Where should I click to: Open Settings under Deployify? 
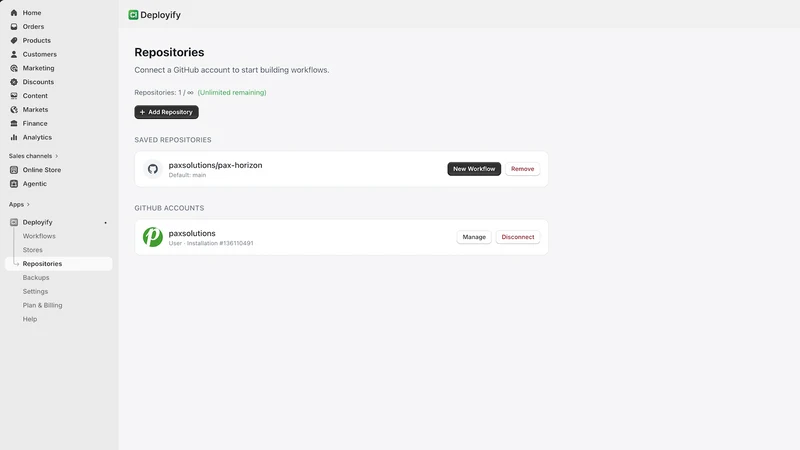pyautogui.click(x=35, y=291)
